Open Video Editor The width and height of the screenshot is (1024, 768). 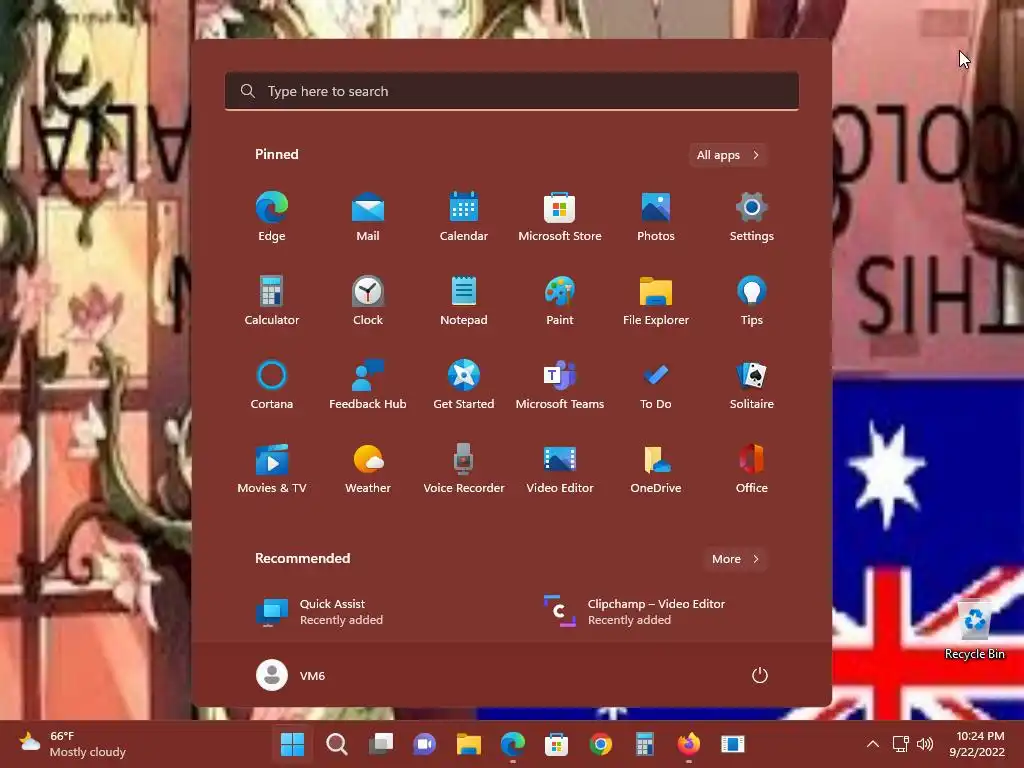pos(560,469)
